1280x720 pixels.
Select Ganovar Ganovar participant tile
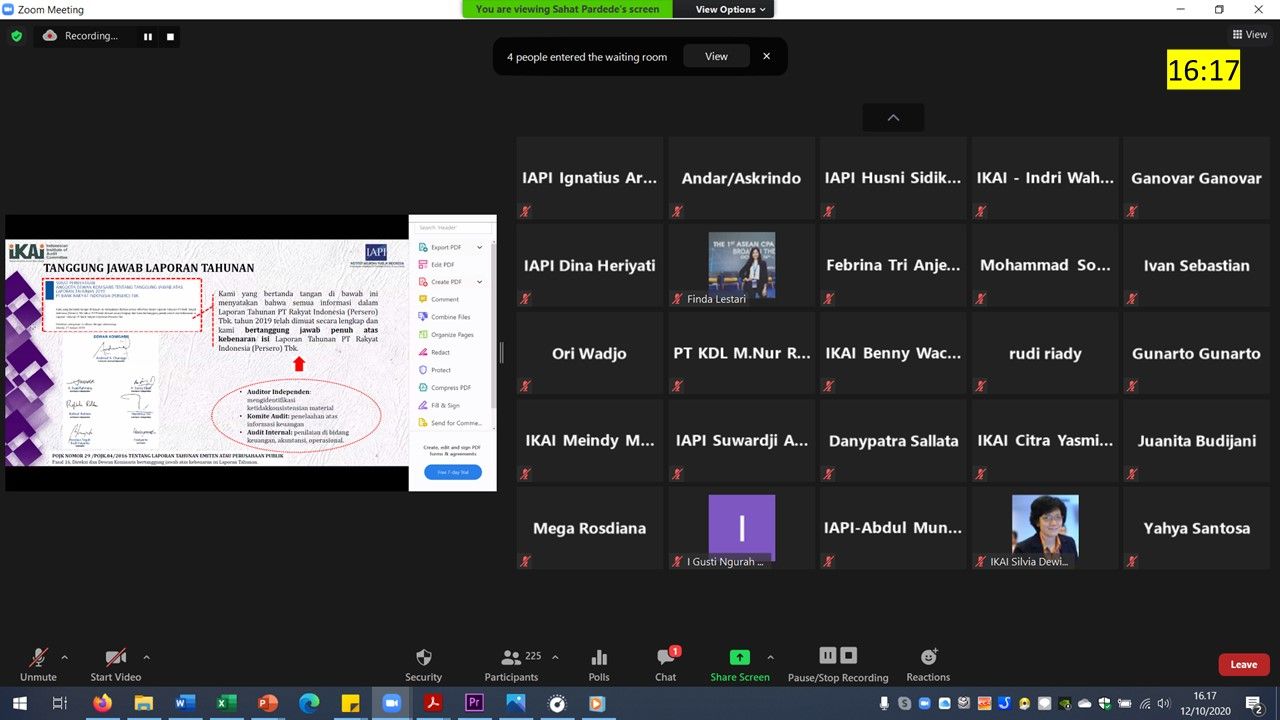(1196, 178)
